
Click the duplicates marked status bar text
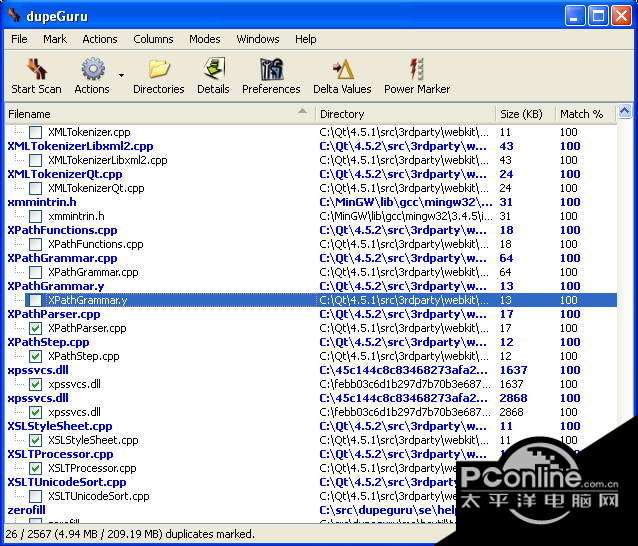tap(130, 534)
